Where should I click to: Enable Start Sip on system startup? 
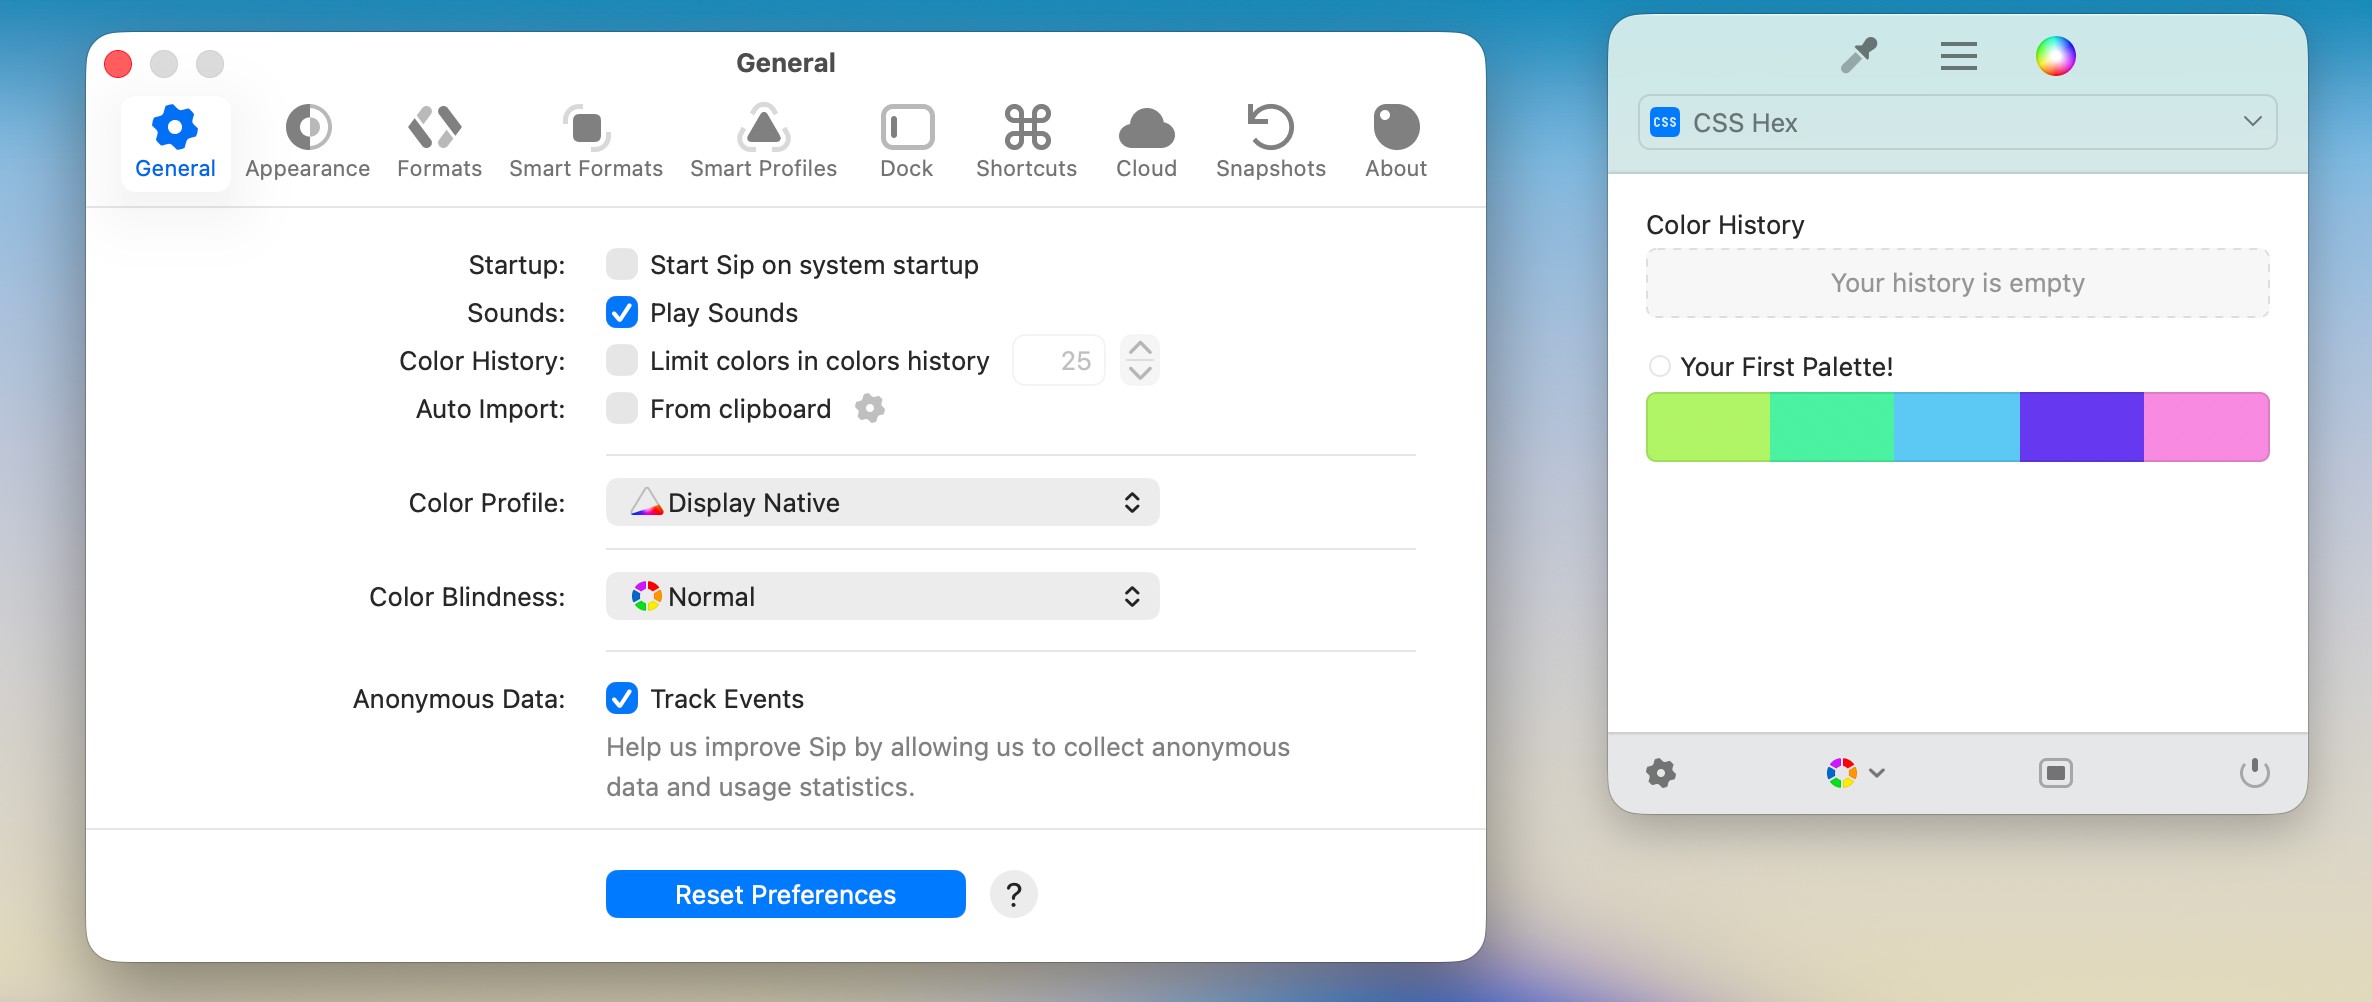(x=622, y=265)
